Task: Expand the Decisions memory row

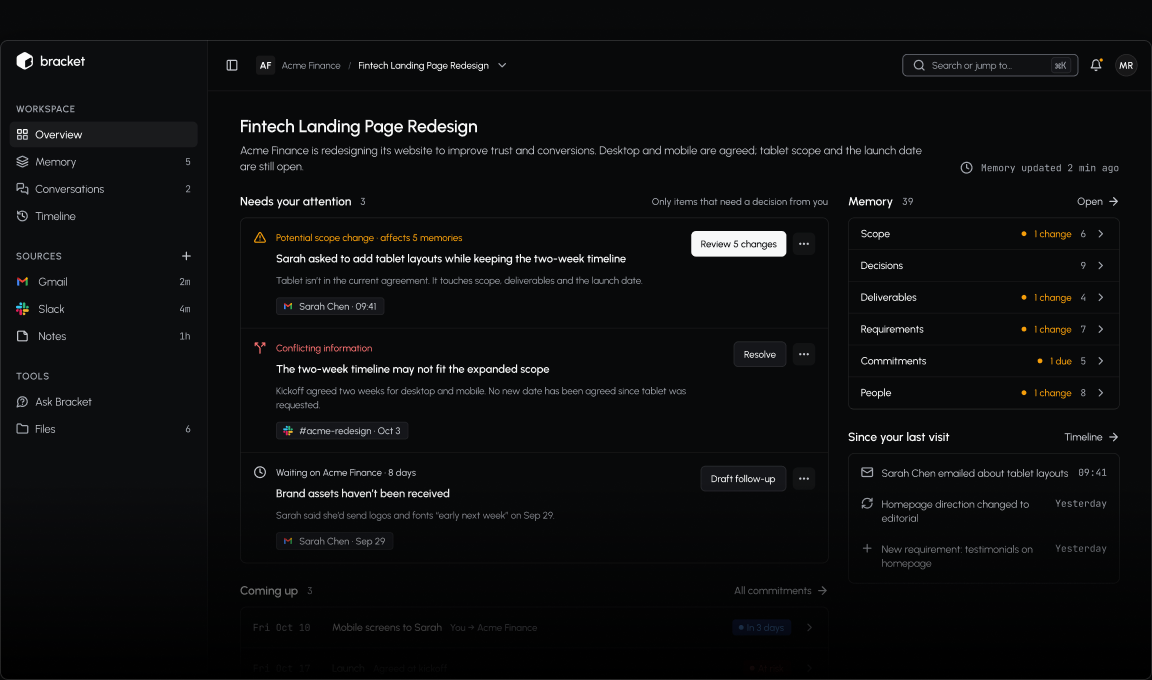Action: (x=984, y=266)
